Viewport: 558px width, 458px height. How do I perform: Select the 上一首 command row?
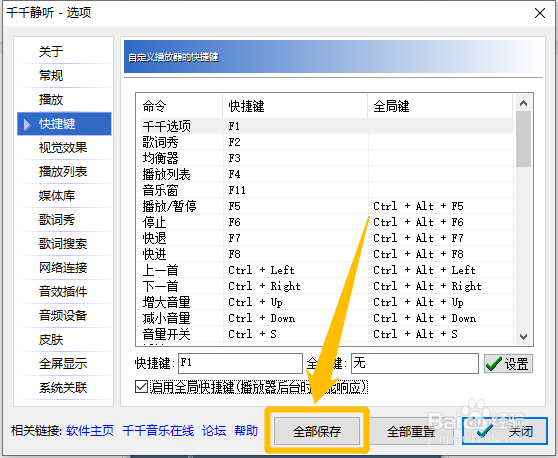click(x=325, y=270)
